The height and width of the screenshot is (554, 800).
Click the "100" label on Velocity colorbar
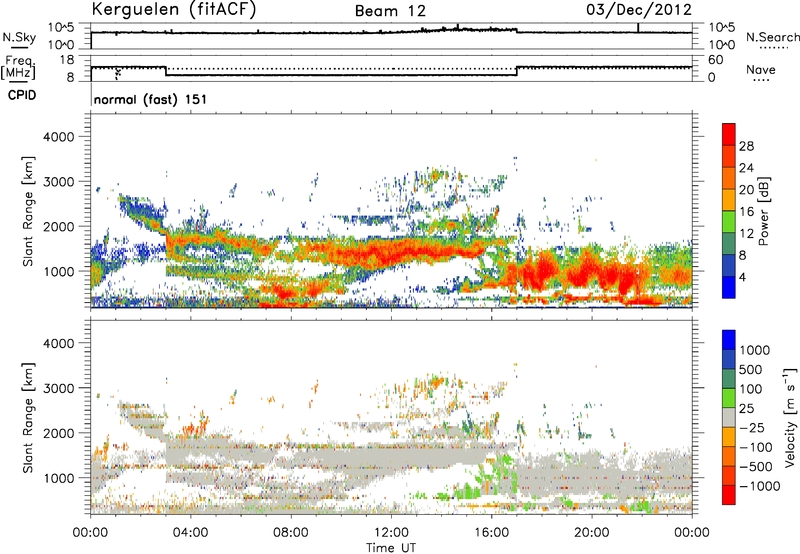[751, 389]
